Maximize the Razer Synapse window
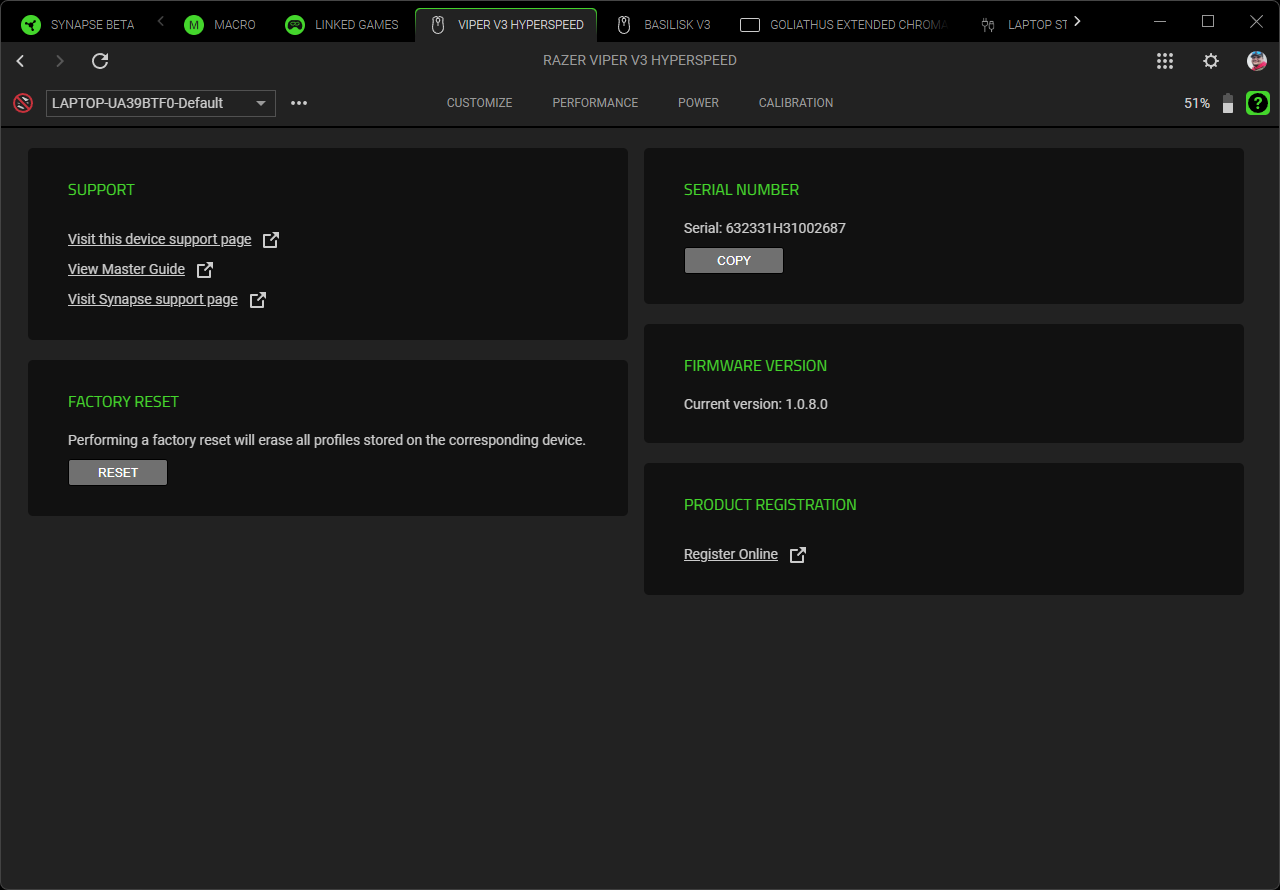The height and width of the screenshot is (890, 1280). tap(1208, 22)
